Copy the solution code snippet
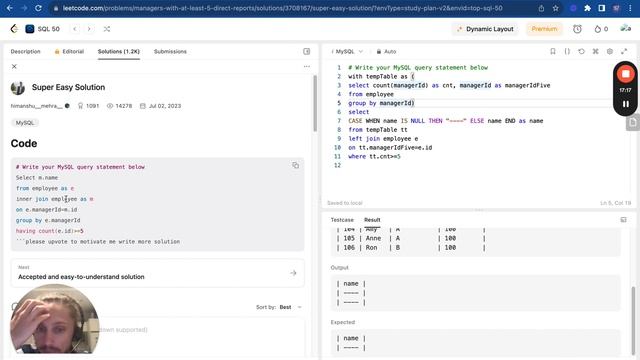Image resolution: width=640 pixels, height=360 pixels. [x=296, y=165]
